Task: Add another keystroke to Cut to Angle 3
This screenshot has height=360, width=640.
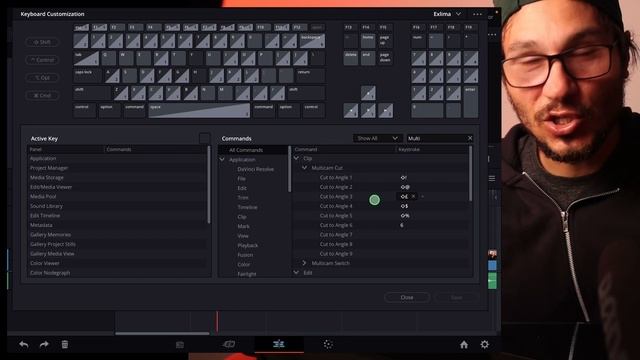Action: tap(422, 196)
